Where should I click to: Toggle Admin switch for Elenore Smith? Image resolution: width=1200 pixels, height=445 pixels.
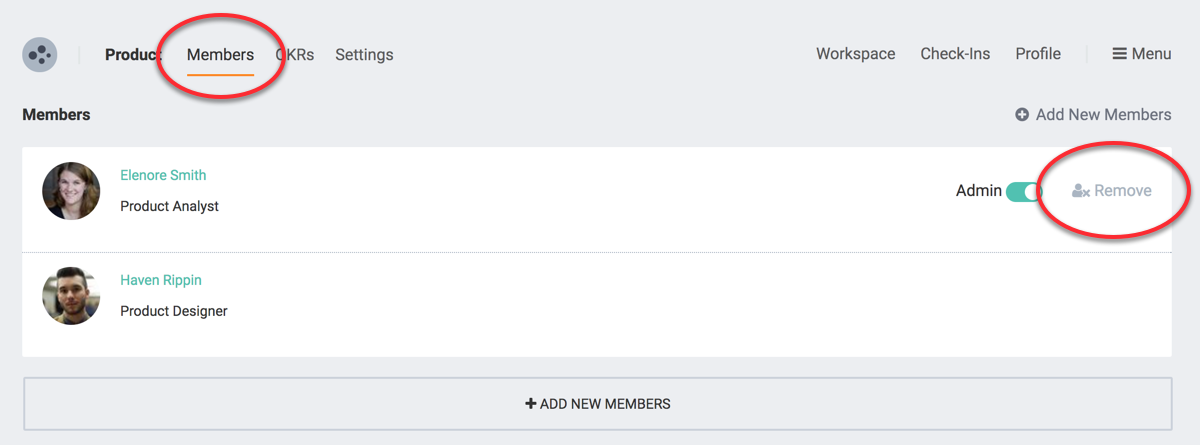click(1023, 191)
